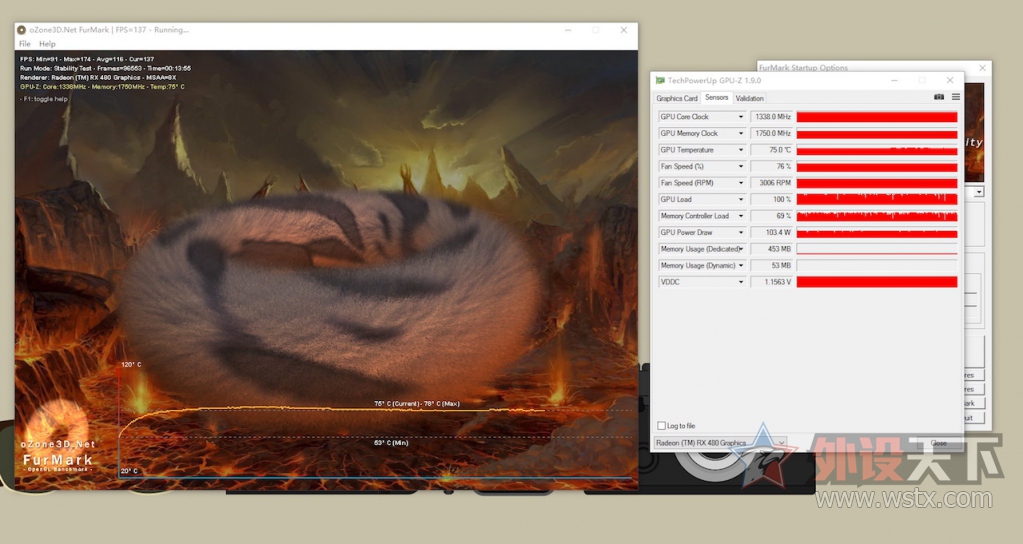Click the 75.0 °C temperature value
This screenshot has height=544, width=1023.
point(772,150)
